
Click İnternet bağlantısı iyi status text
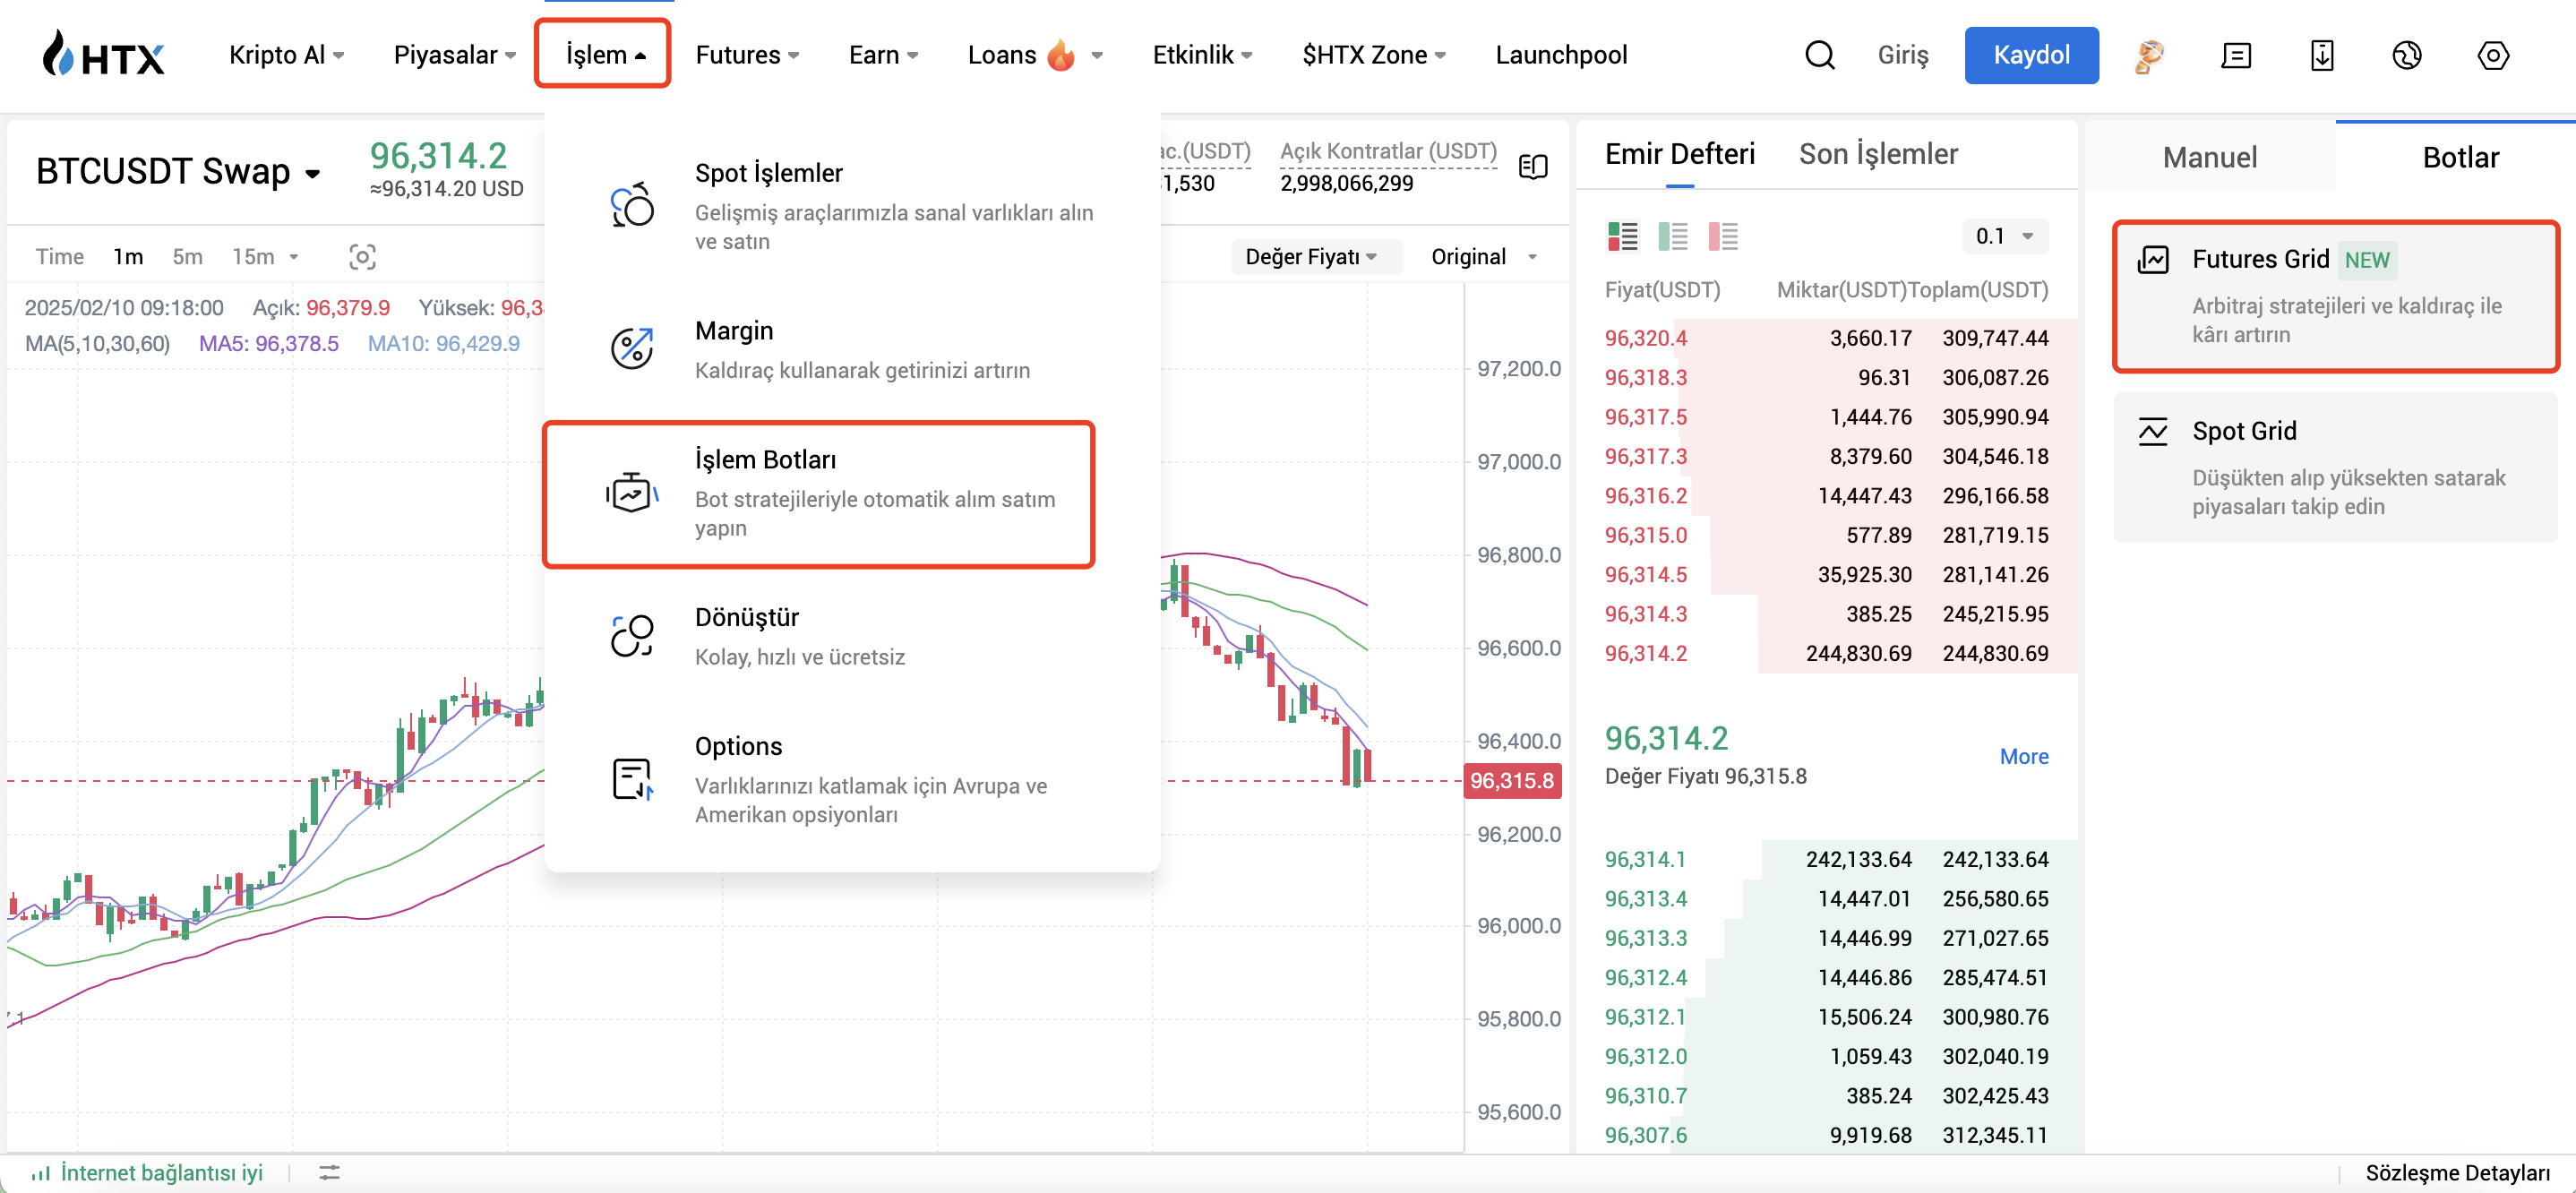tap(162, 1173)
